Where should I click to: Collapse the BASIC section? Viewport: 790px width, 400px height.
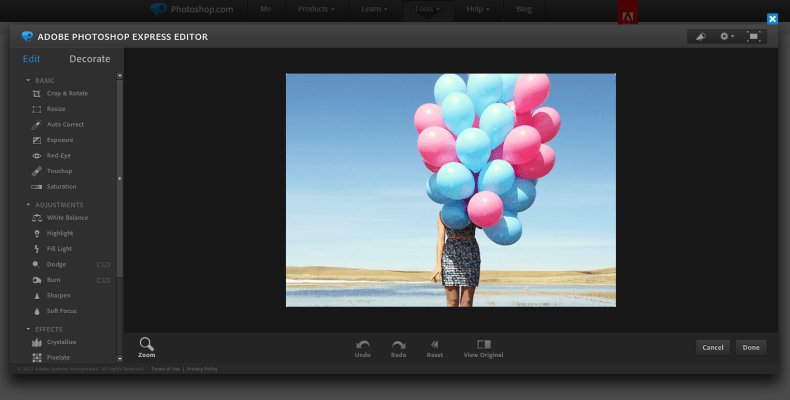(28, 80)
